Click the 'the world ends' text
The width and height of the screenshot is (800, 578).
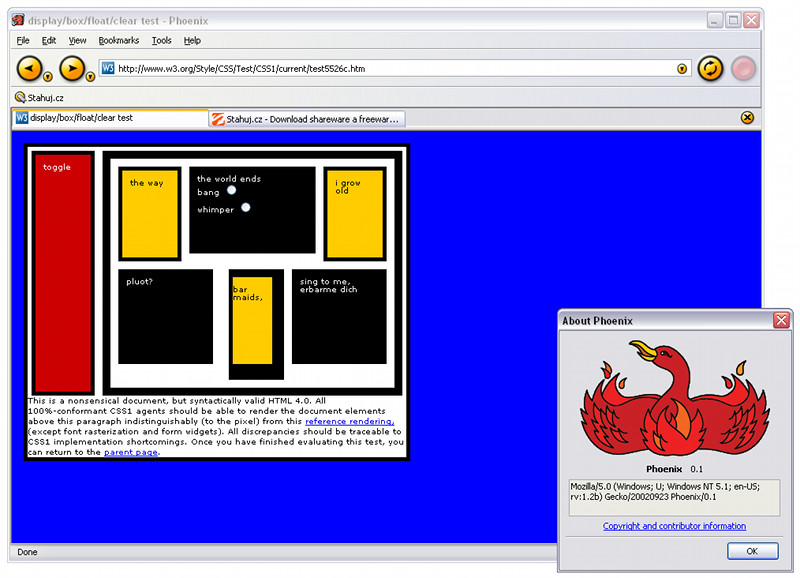coord(229,179)
